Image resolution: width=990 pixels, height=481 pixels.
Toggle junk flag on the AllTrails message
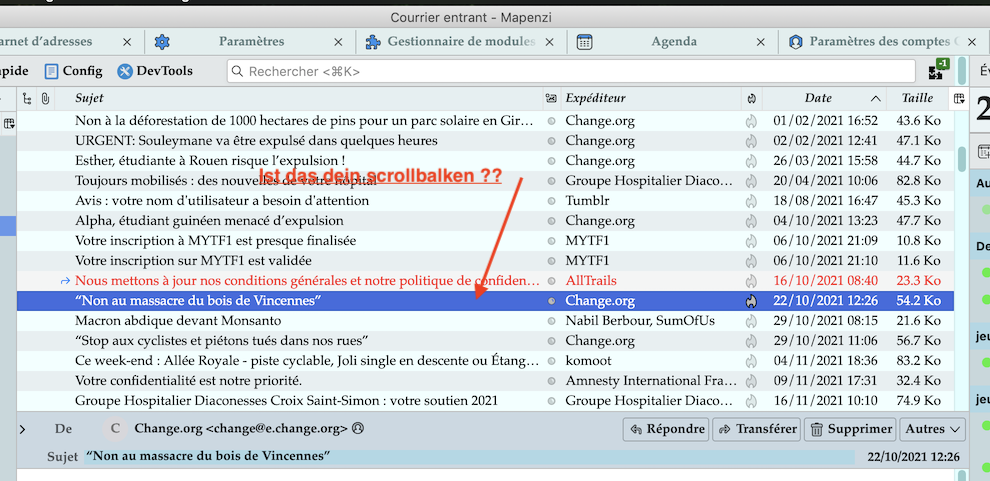point(751,281)
